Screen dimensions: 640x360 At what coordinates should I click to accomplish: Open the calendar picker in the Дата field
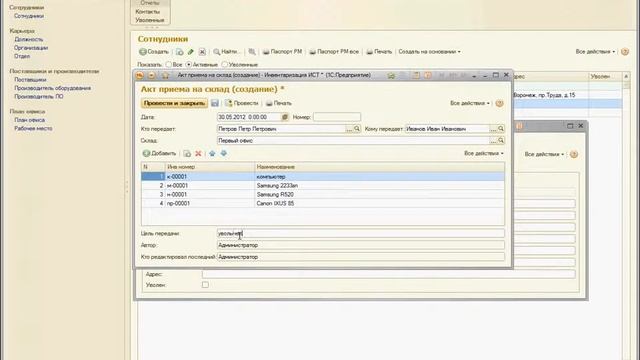coord(284,117)
